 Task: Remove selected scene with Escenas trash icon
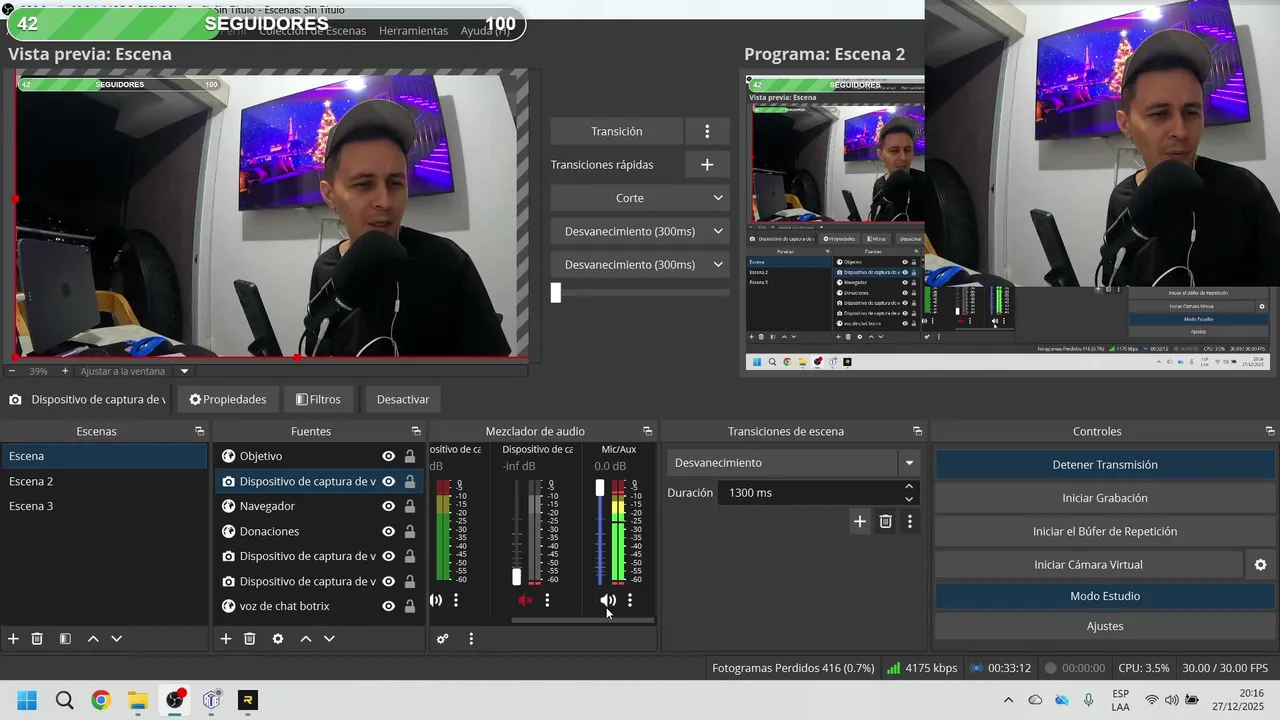(x=37, y=639)
